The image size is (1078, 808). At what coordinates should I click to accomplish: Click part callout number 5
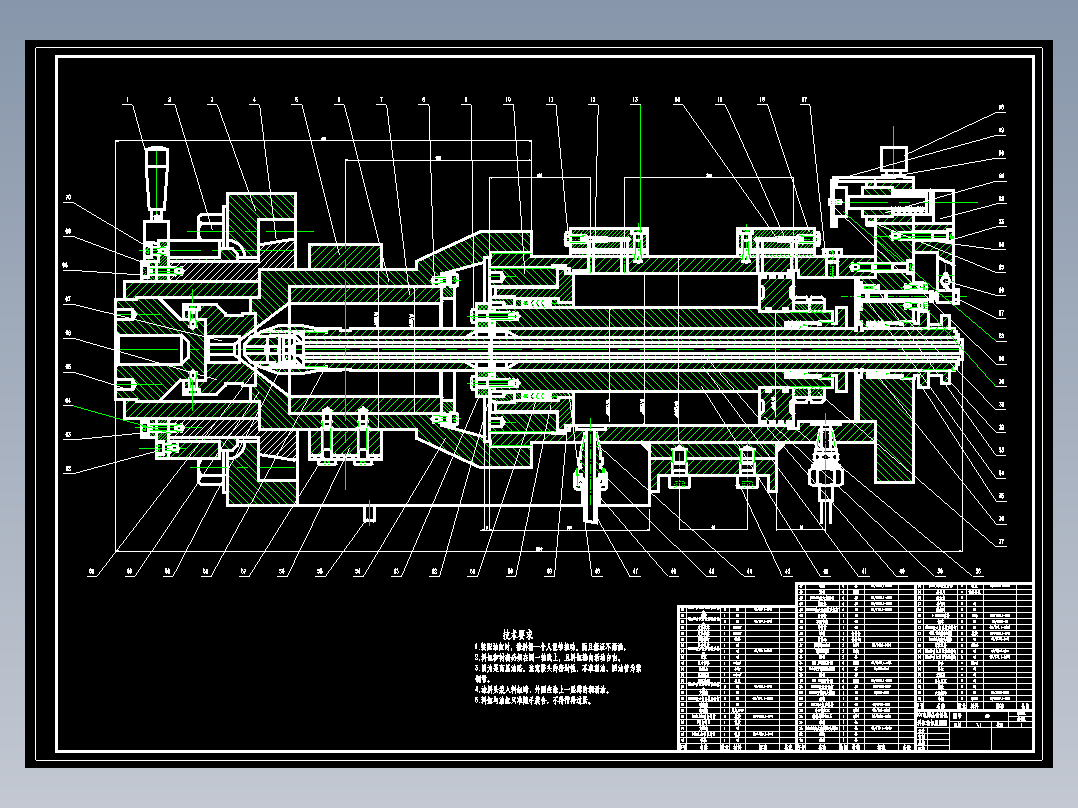296,100
